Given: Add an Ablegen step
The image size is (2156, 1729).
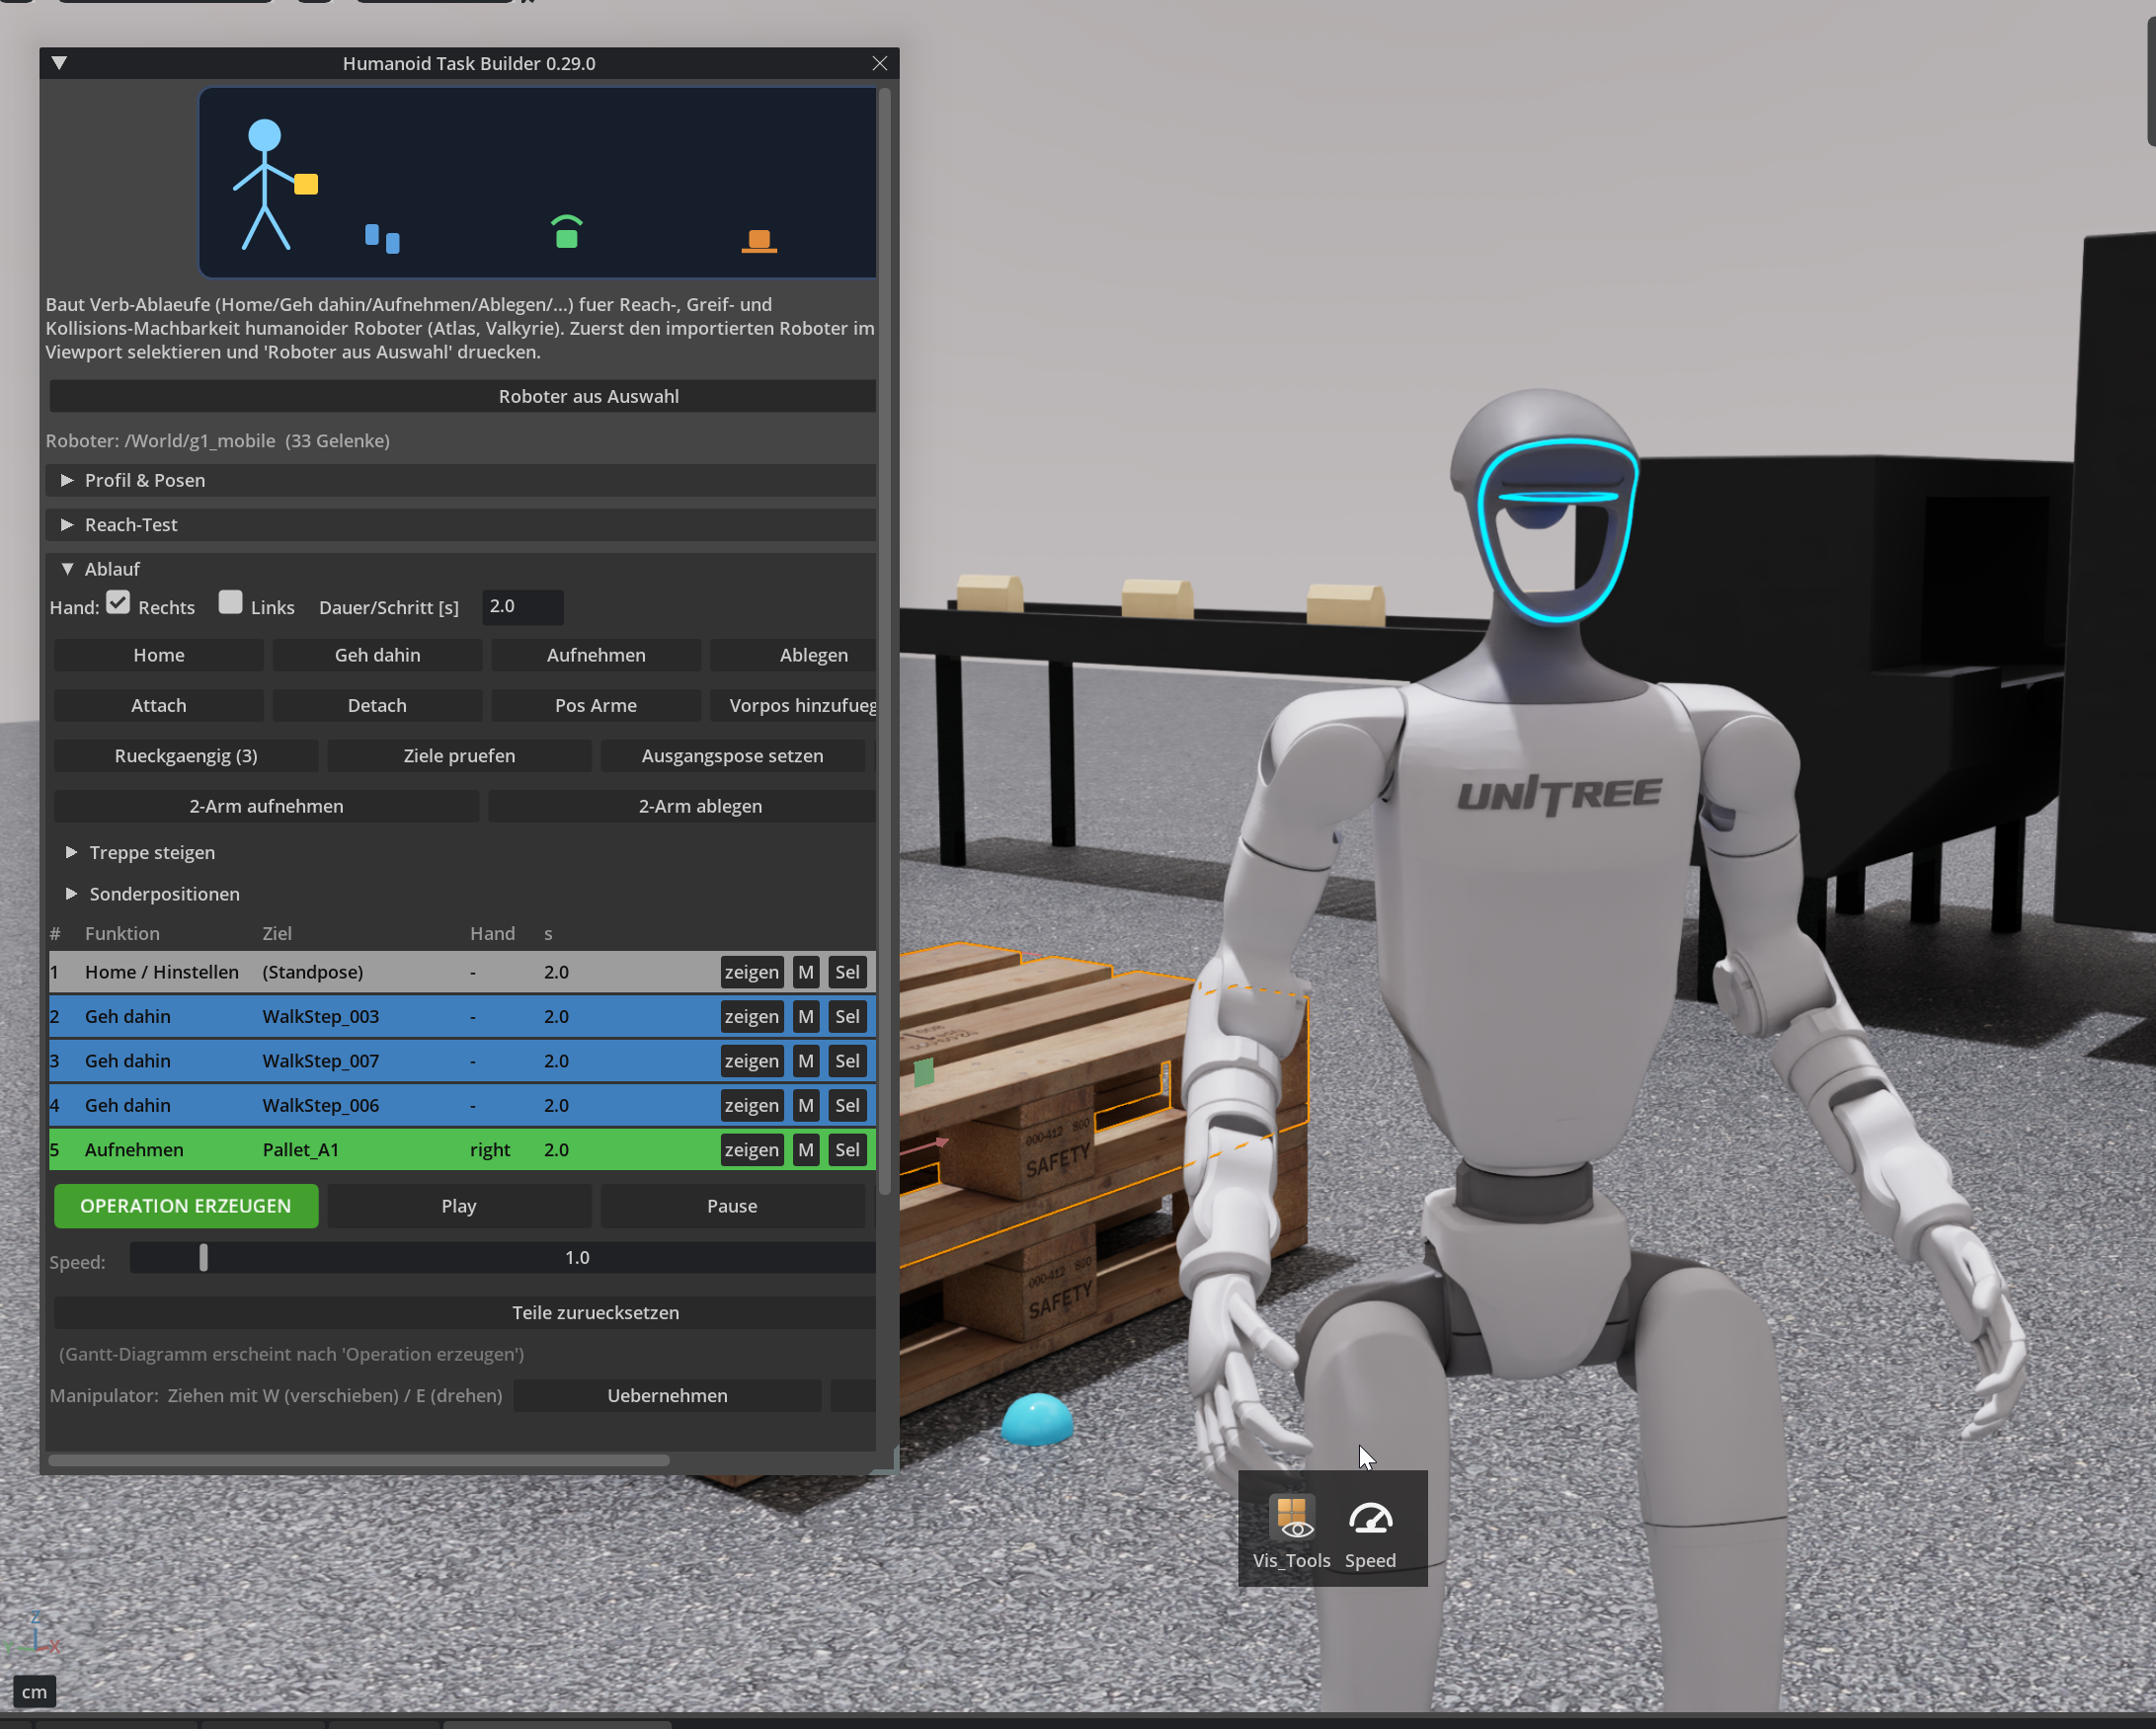Looking at the screenshot, I should 793,655.
